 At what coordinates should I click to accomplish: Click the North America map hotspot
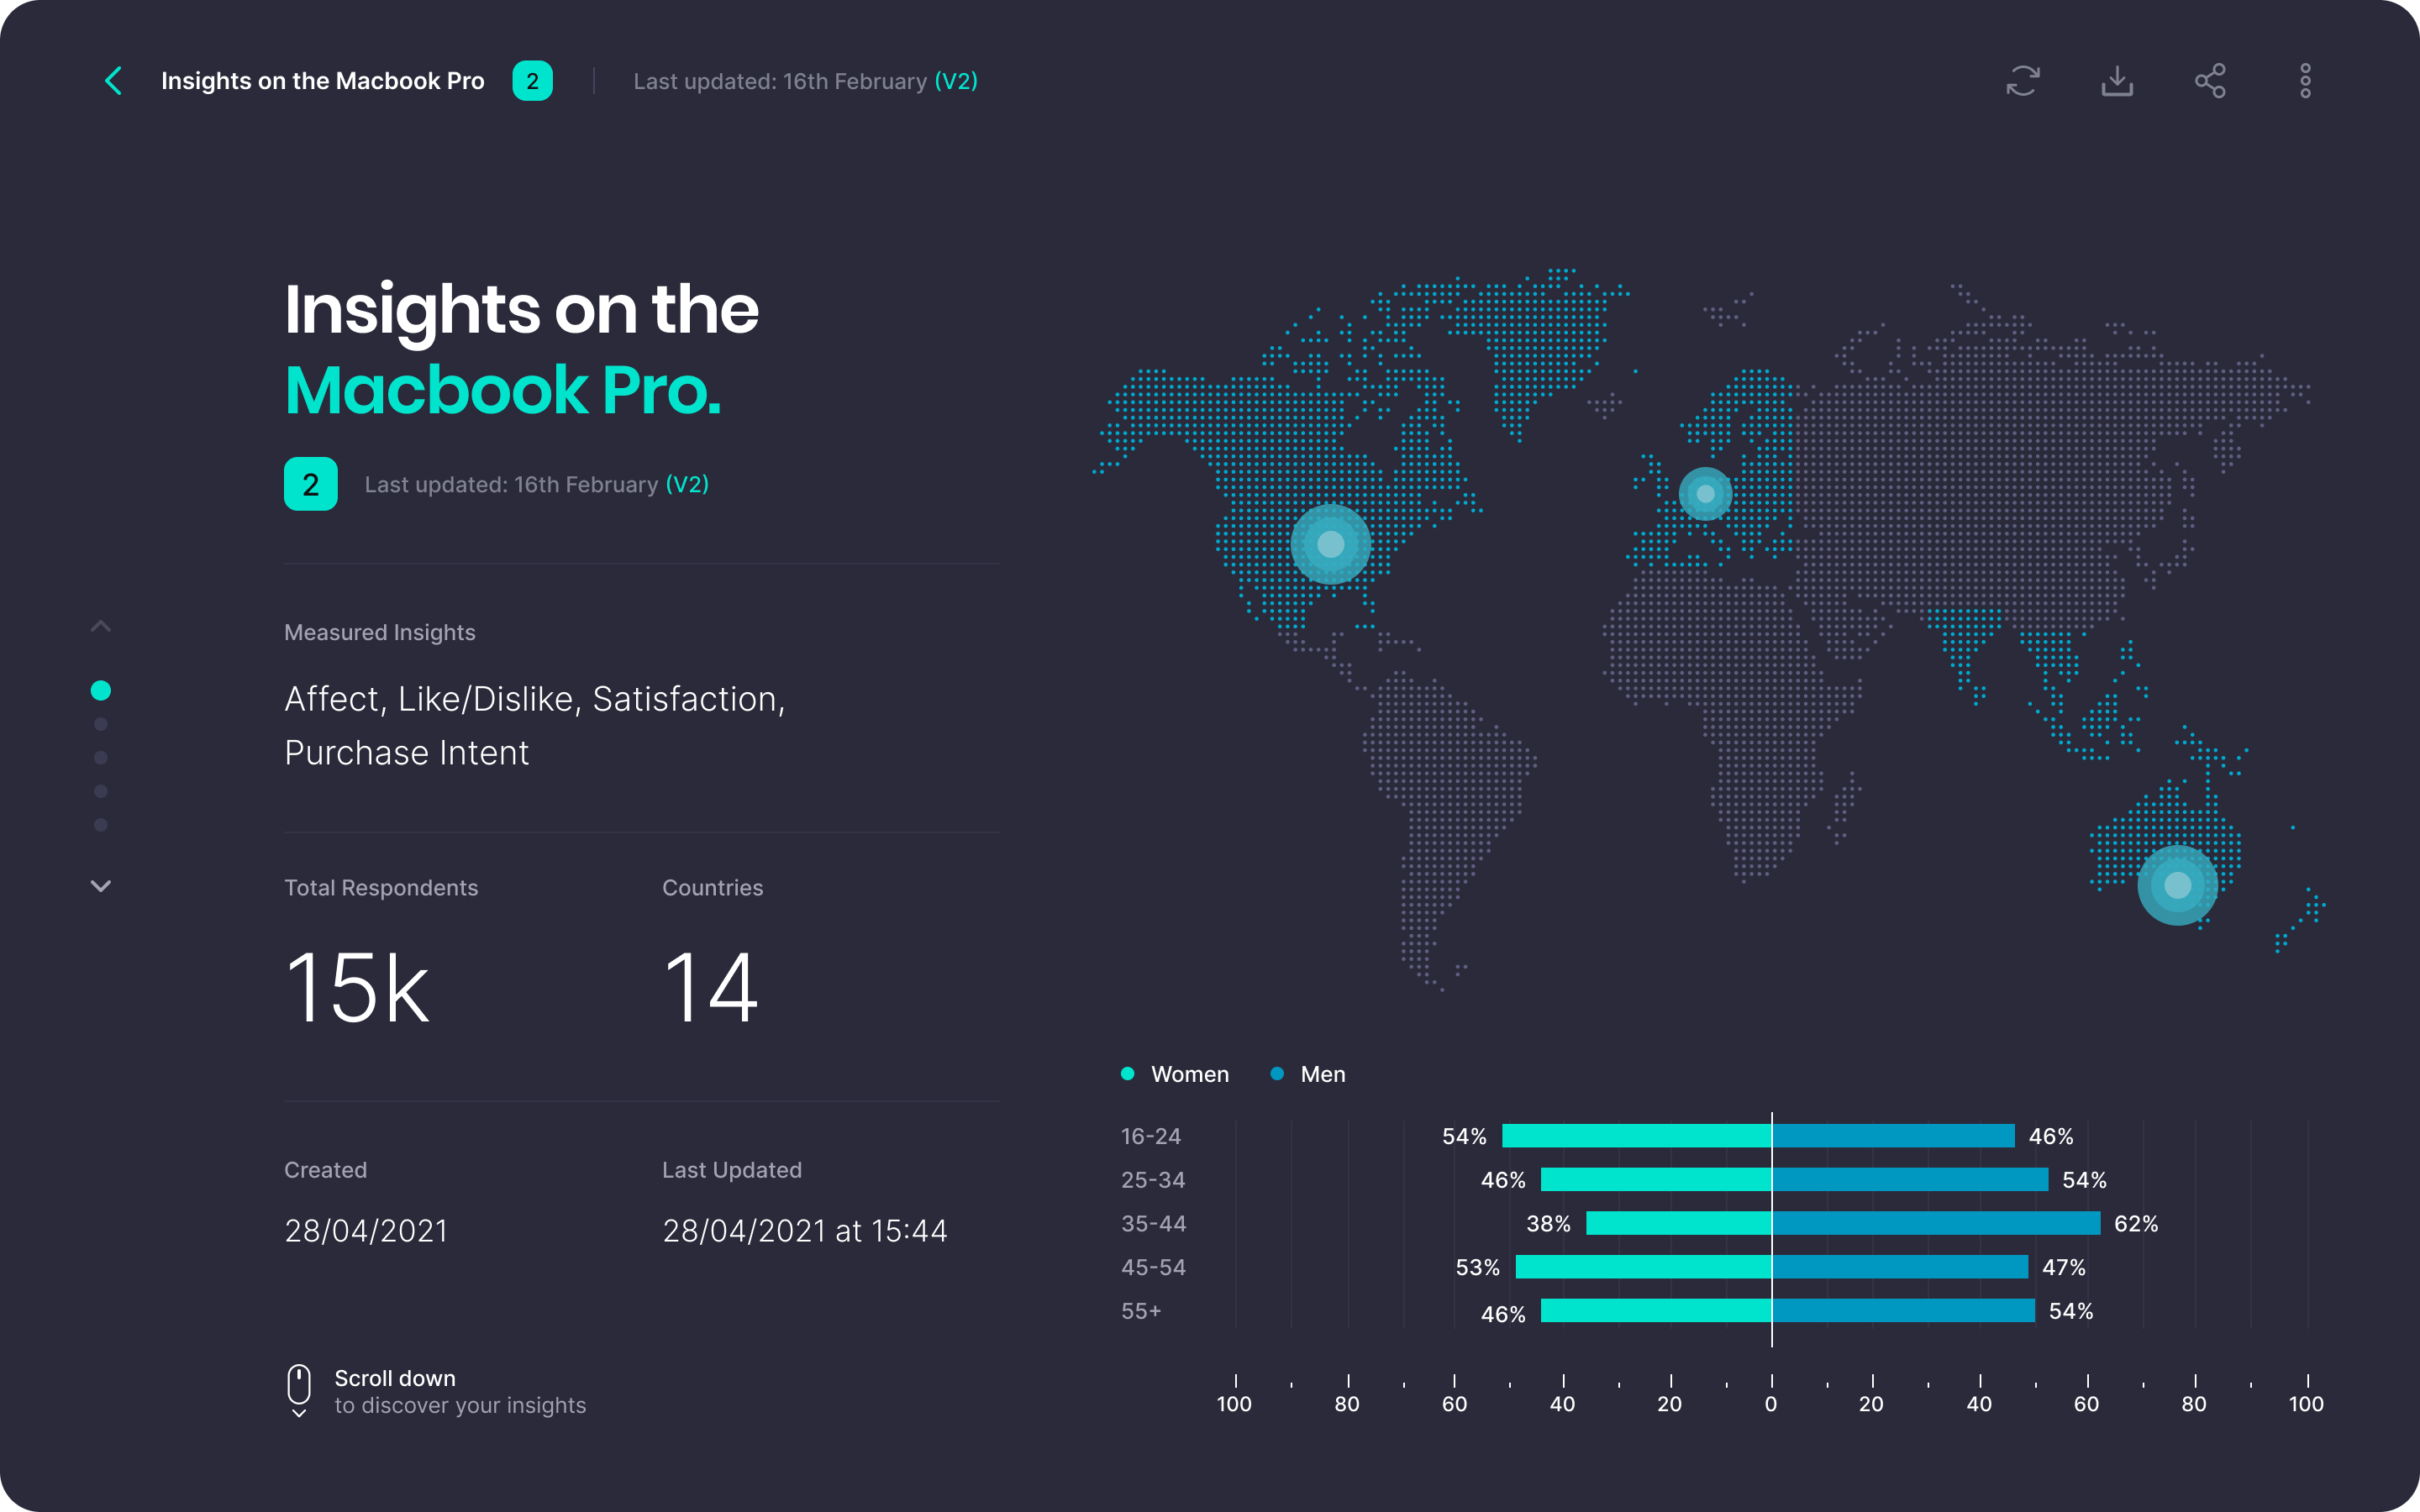(1331, 544)
